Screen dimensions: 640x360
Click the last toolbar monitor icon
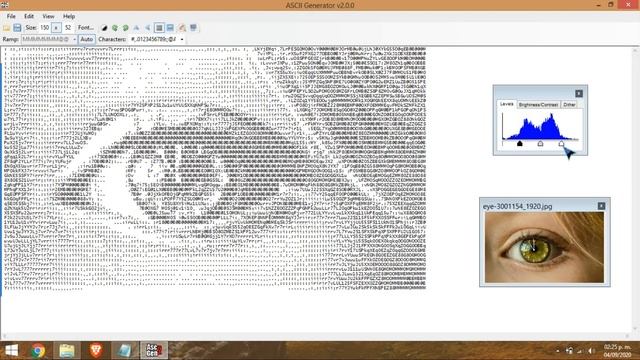tap(193, 28)
